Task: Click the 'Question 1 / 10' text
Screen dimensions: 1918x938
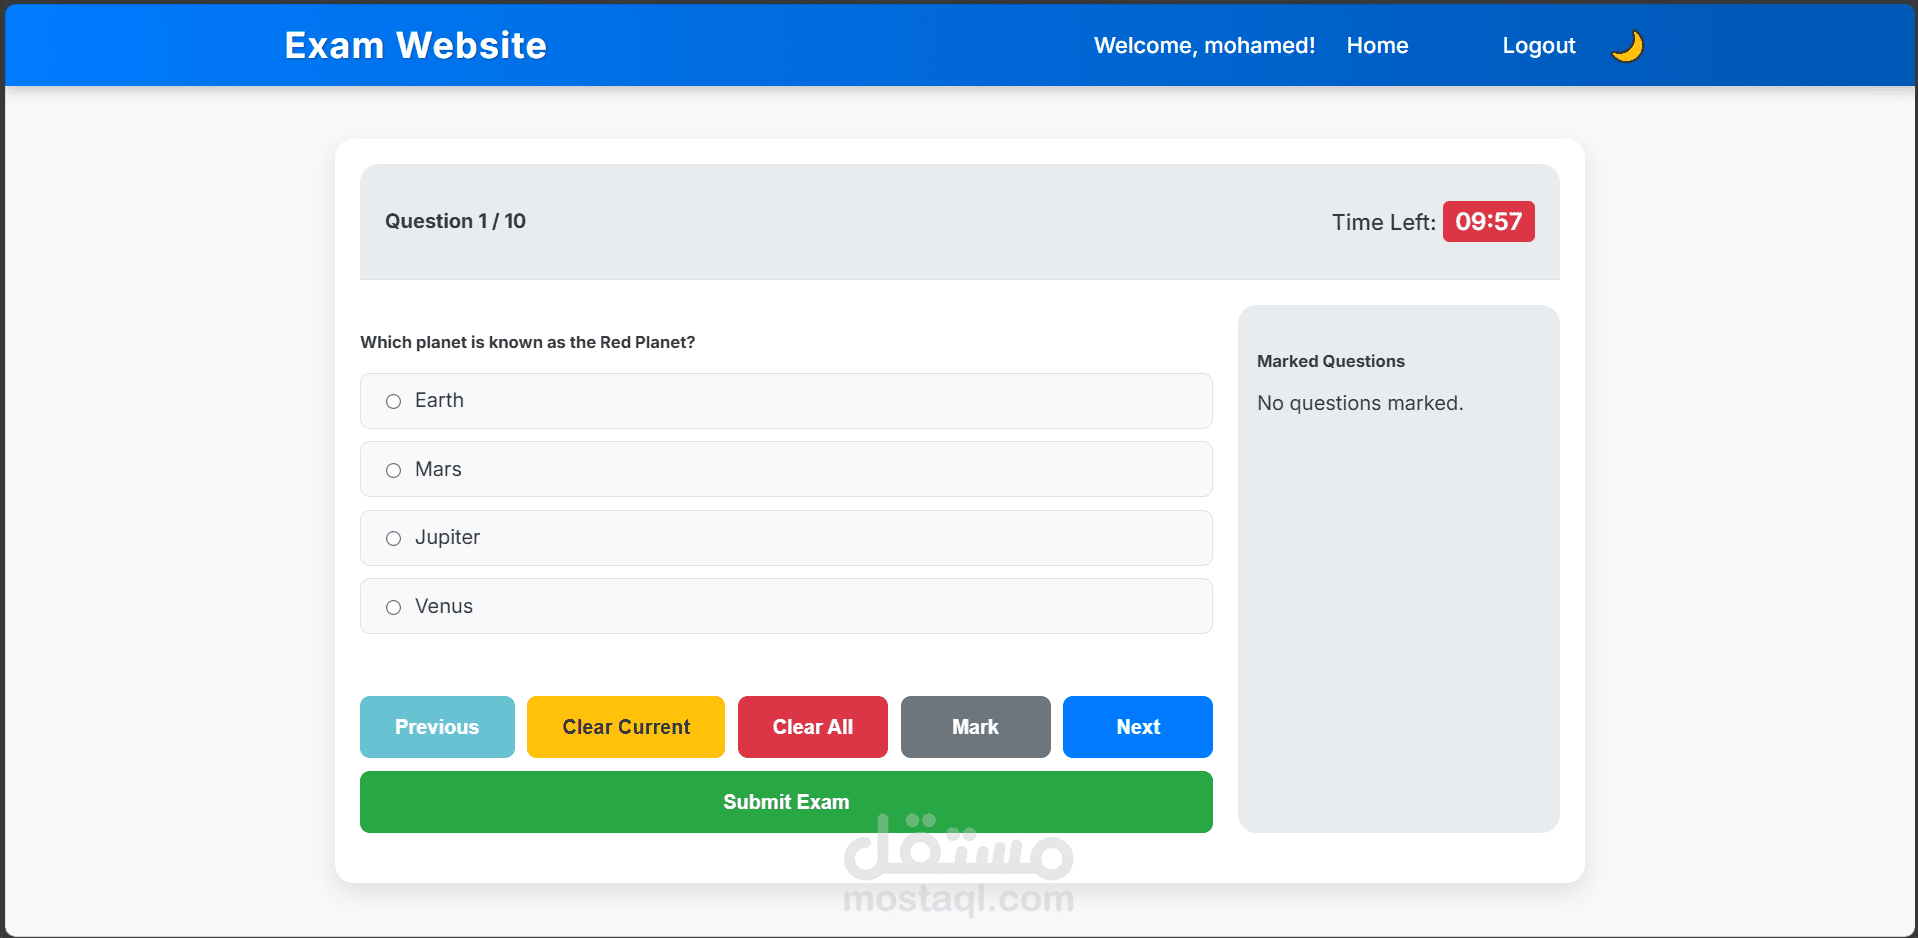Action: point(455,221)
